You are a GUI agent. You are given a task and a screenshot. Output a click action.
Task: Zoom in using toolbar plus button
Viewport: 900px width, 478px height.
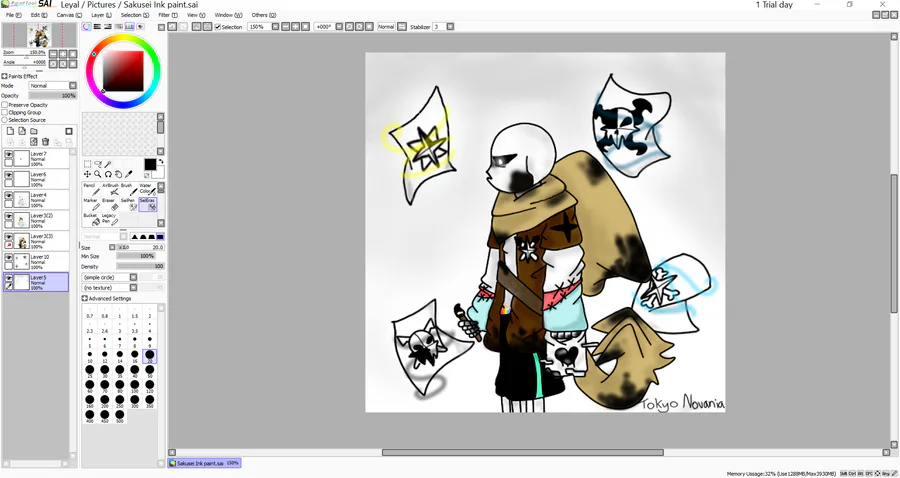(x=295, y=27)
